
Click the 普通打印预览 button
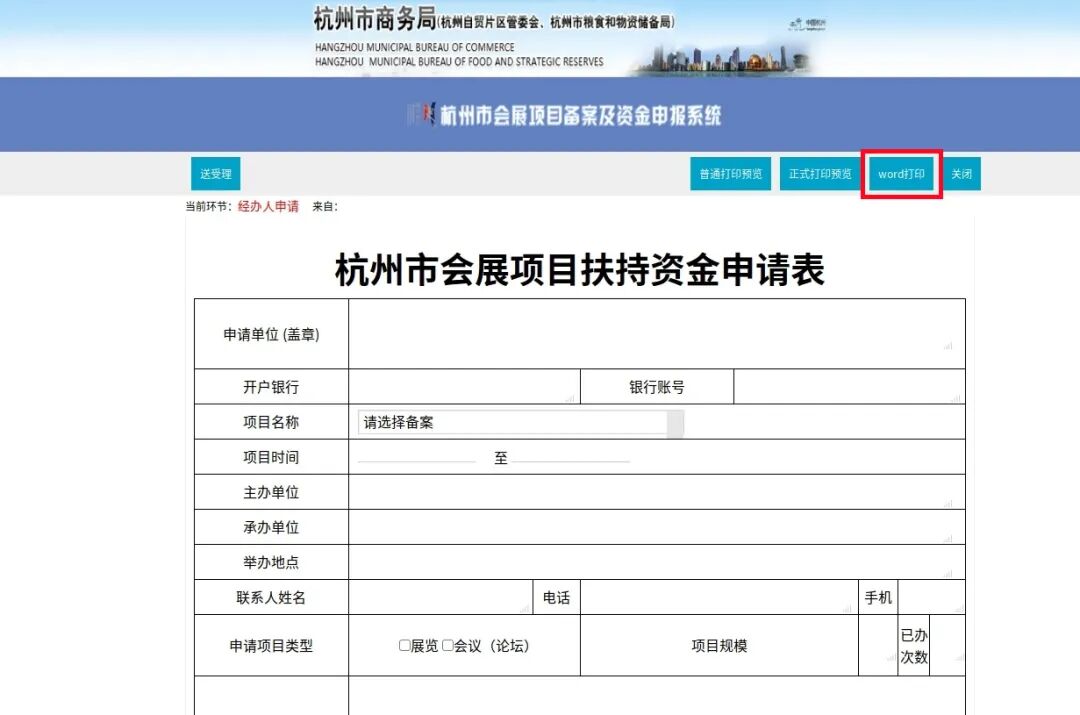731,173
